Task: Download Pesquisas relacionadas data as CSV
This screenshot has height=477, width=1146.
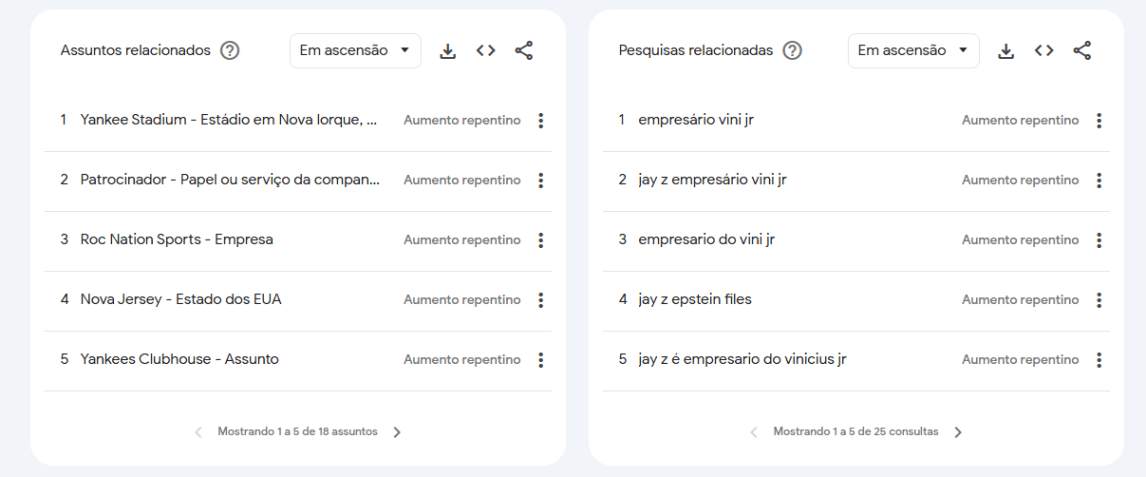Action: 1006,51
